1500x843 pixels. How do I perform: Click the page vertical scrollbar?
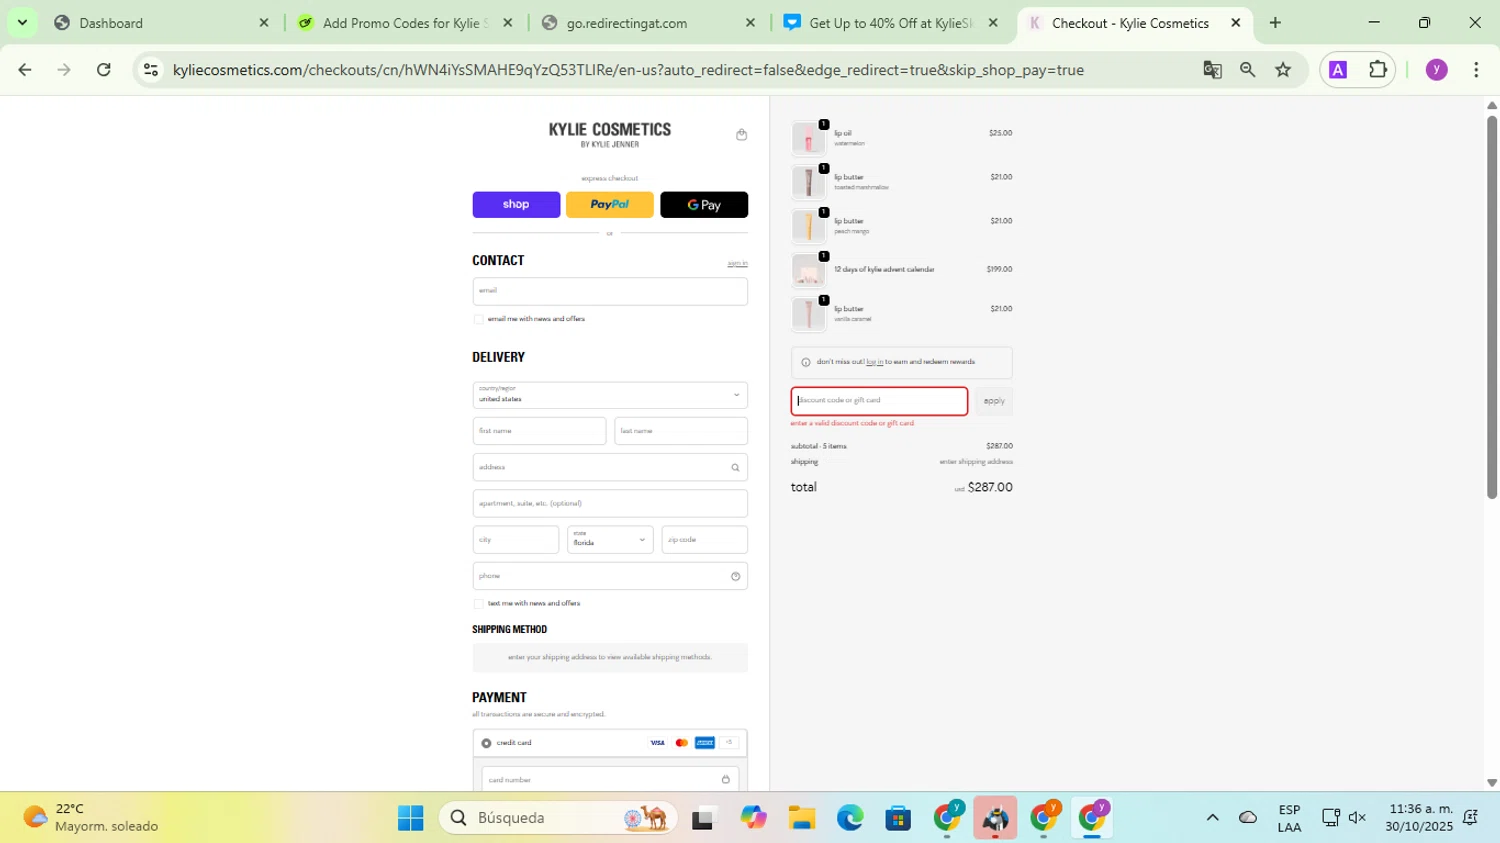click(x=1491, y=306)
